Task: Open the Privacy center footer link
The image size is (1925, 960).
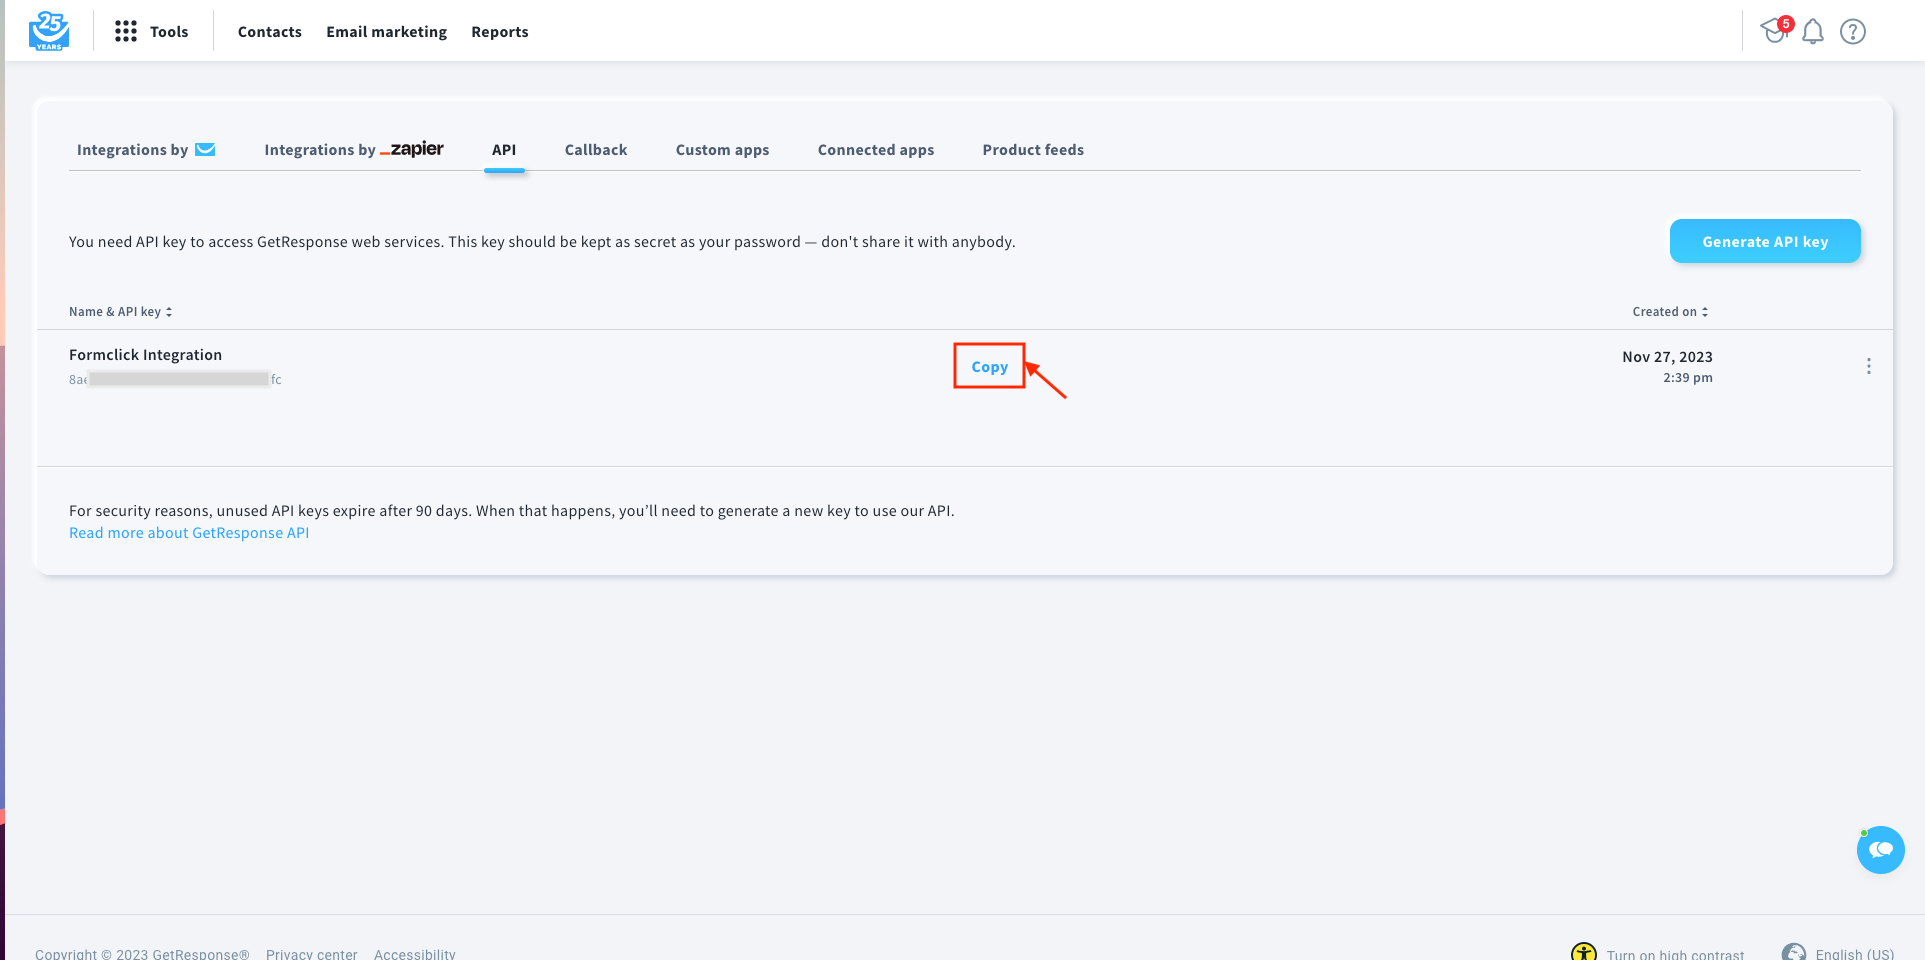Action: coord(312,954)
